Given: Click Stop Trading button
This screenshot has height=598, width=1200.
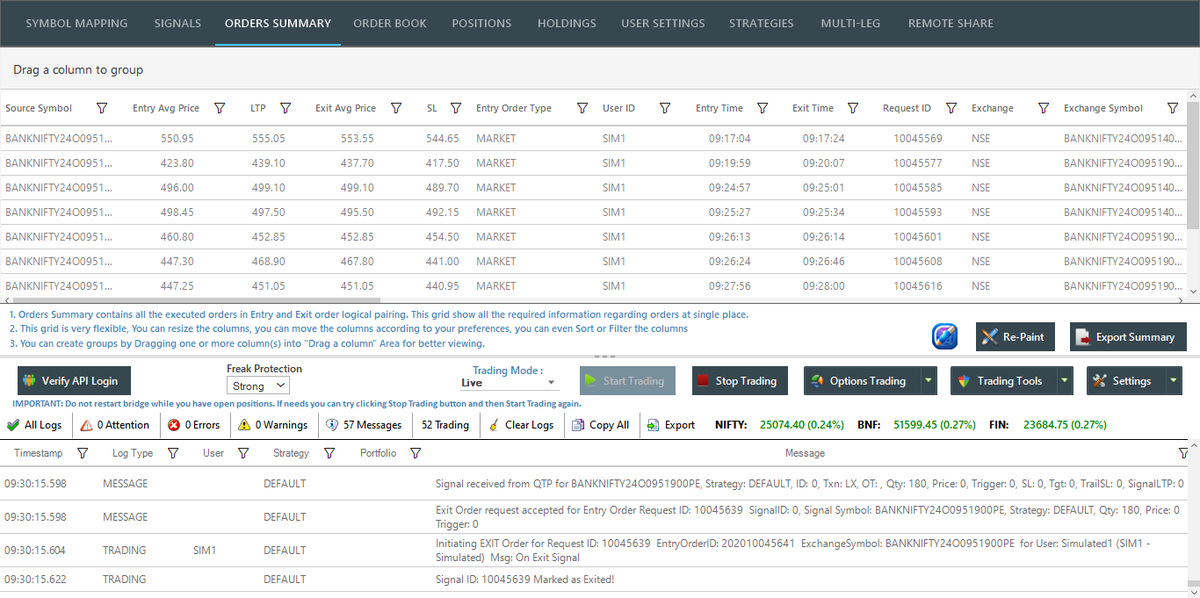Looking at the screenshot, I should click(x=739, y=381).
